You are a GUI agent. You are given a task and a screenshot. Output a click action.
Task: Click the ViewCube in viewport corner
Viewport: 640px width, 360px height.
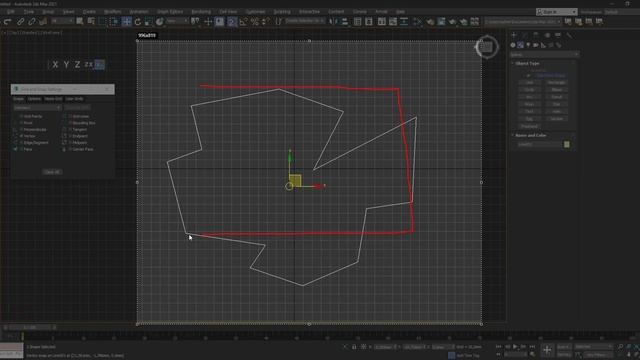(x=486, y=47)
